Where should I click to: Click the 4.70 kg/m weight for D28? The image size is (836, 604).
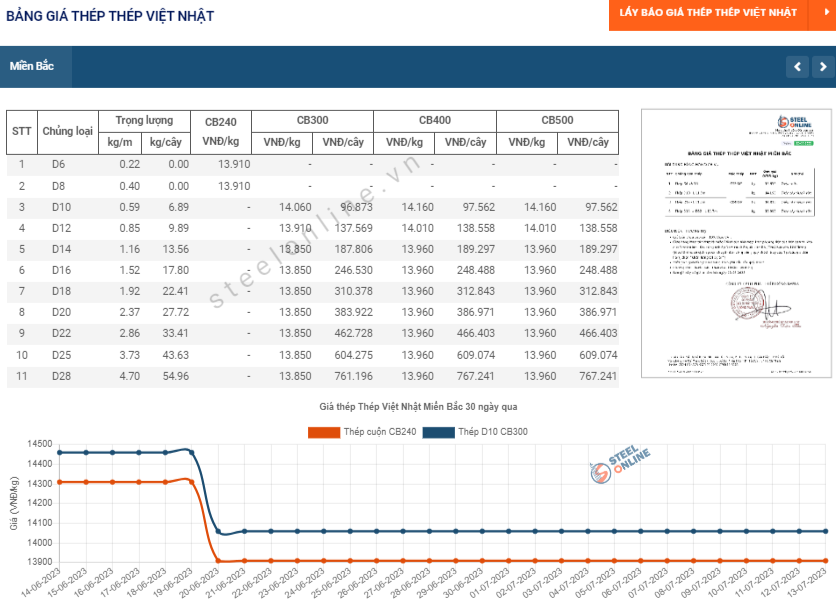tap(130, 376)
